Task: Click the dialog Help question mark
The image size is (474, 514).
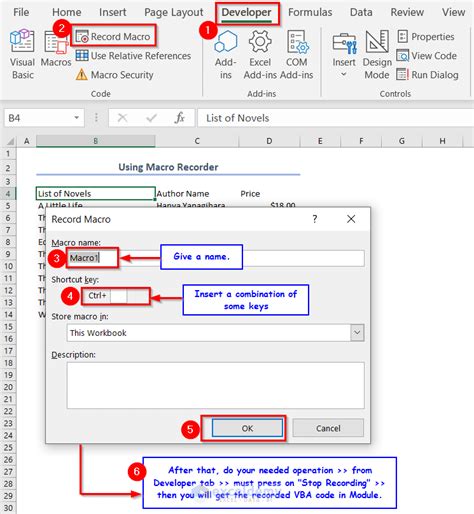Action: (314, 219)
